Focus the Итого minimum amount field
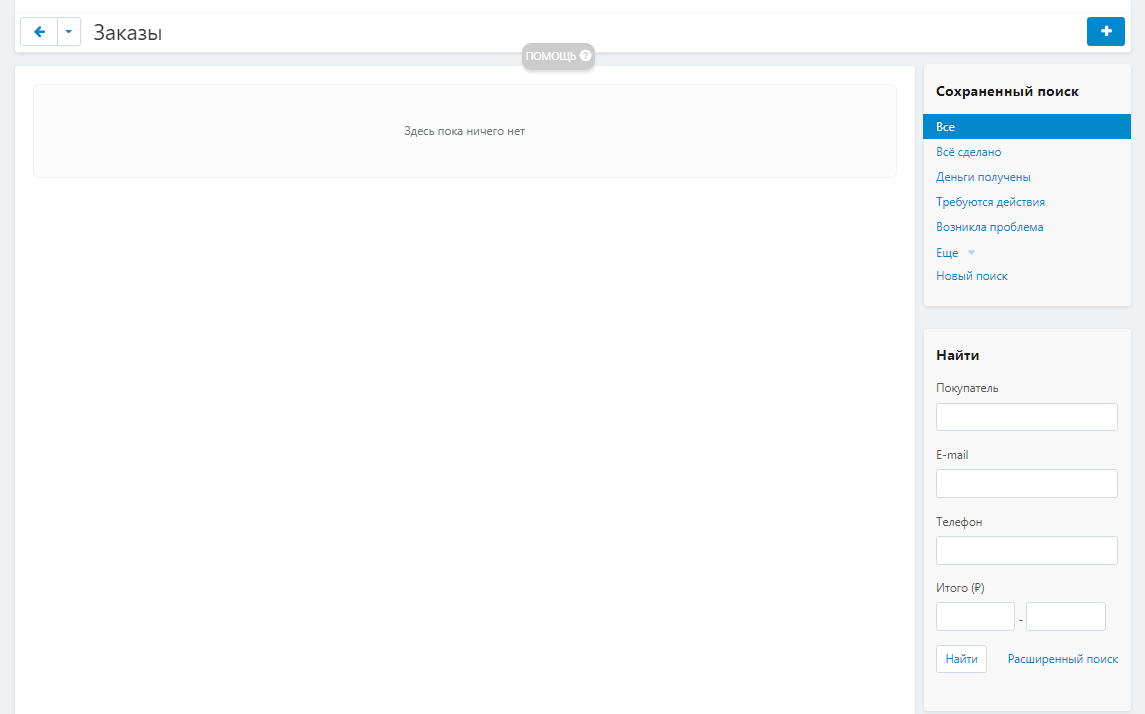This screenshot has width=1145, height=714. tap(976, 616)
